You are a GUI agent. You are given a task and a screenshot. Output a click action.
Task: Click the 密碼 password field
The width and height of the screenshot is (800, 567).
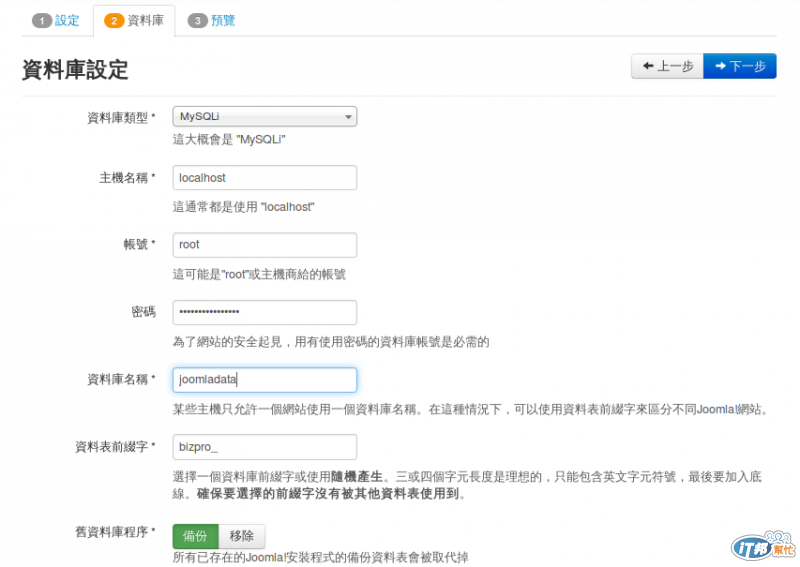264,312
